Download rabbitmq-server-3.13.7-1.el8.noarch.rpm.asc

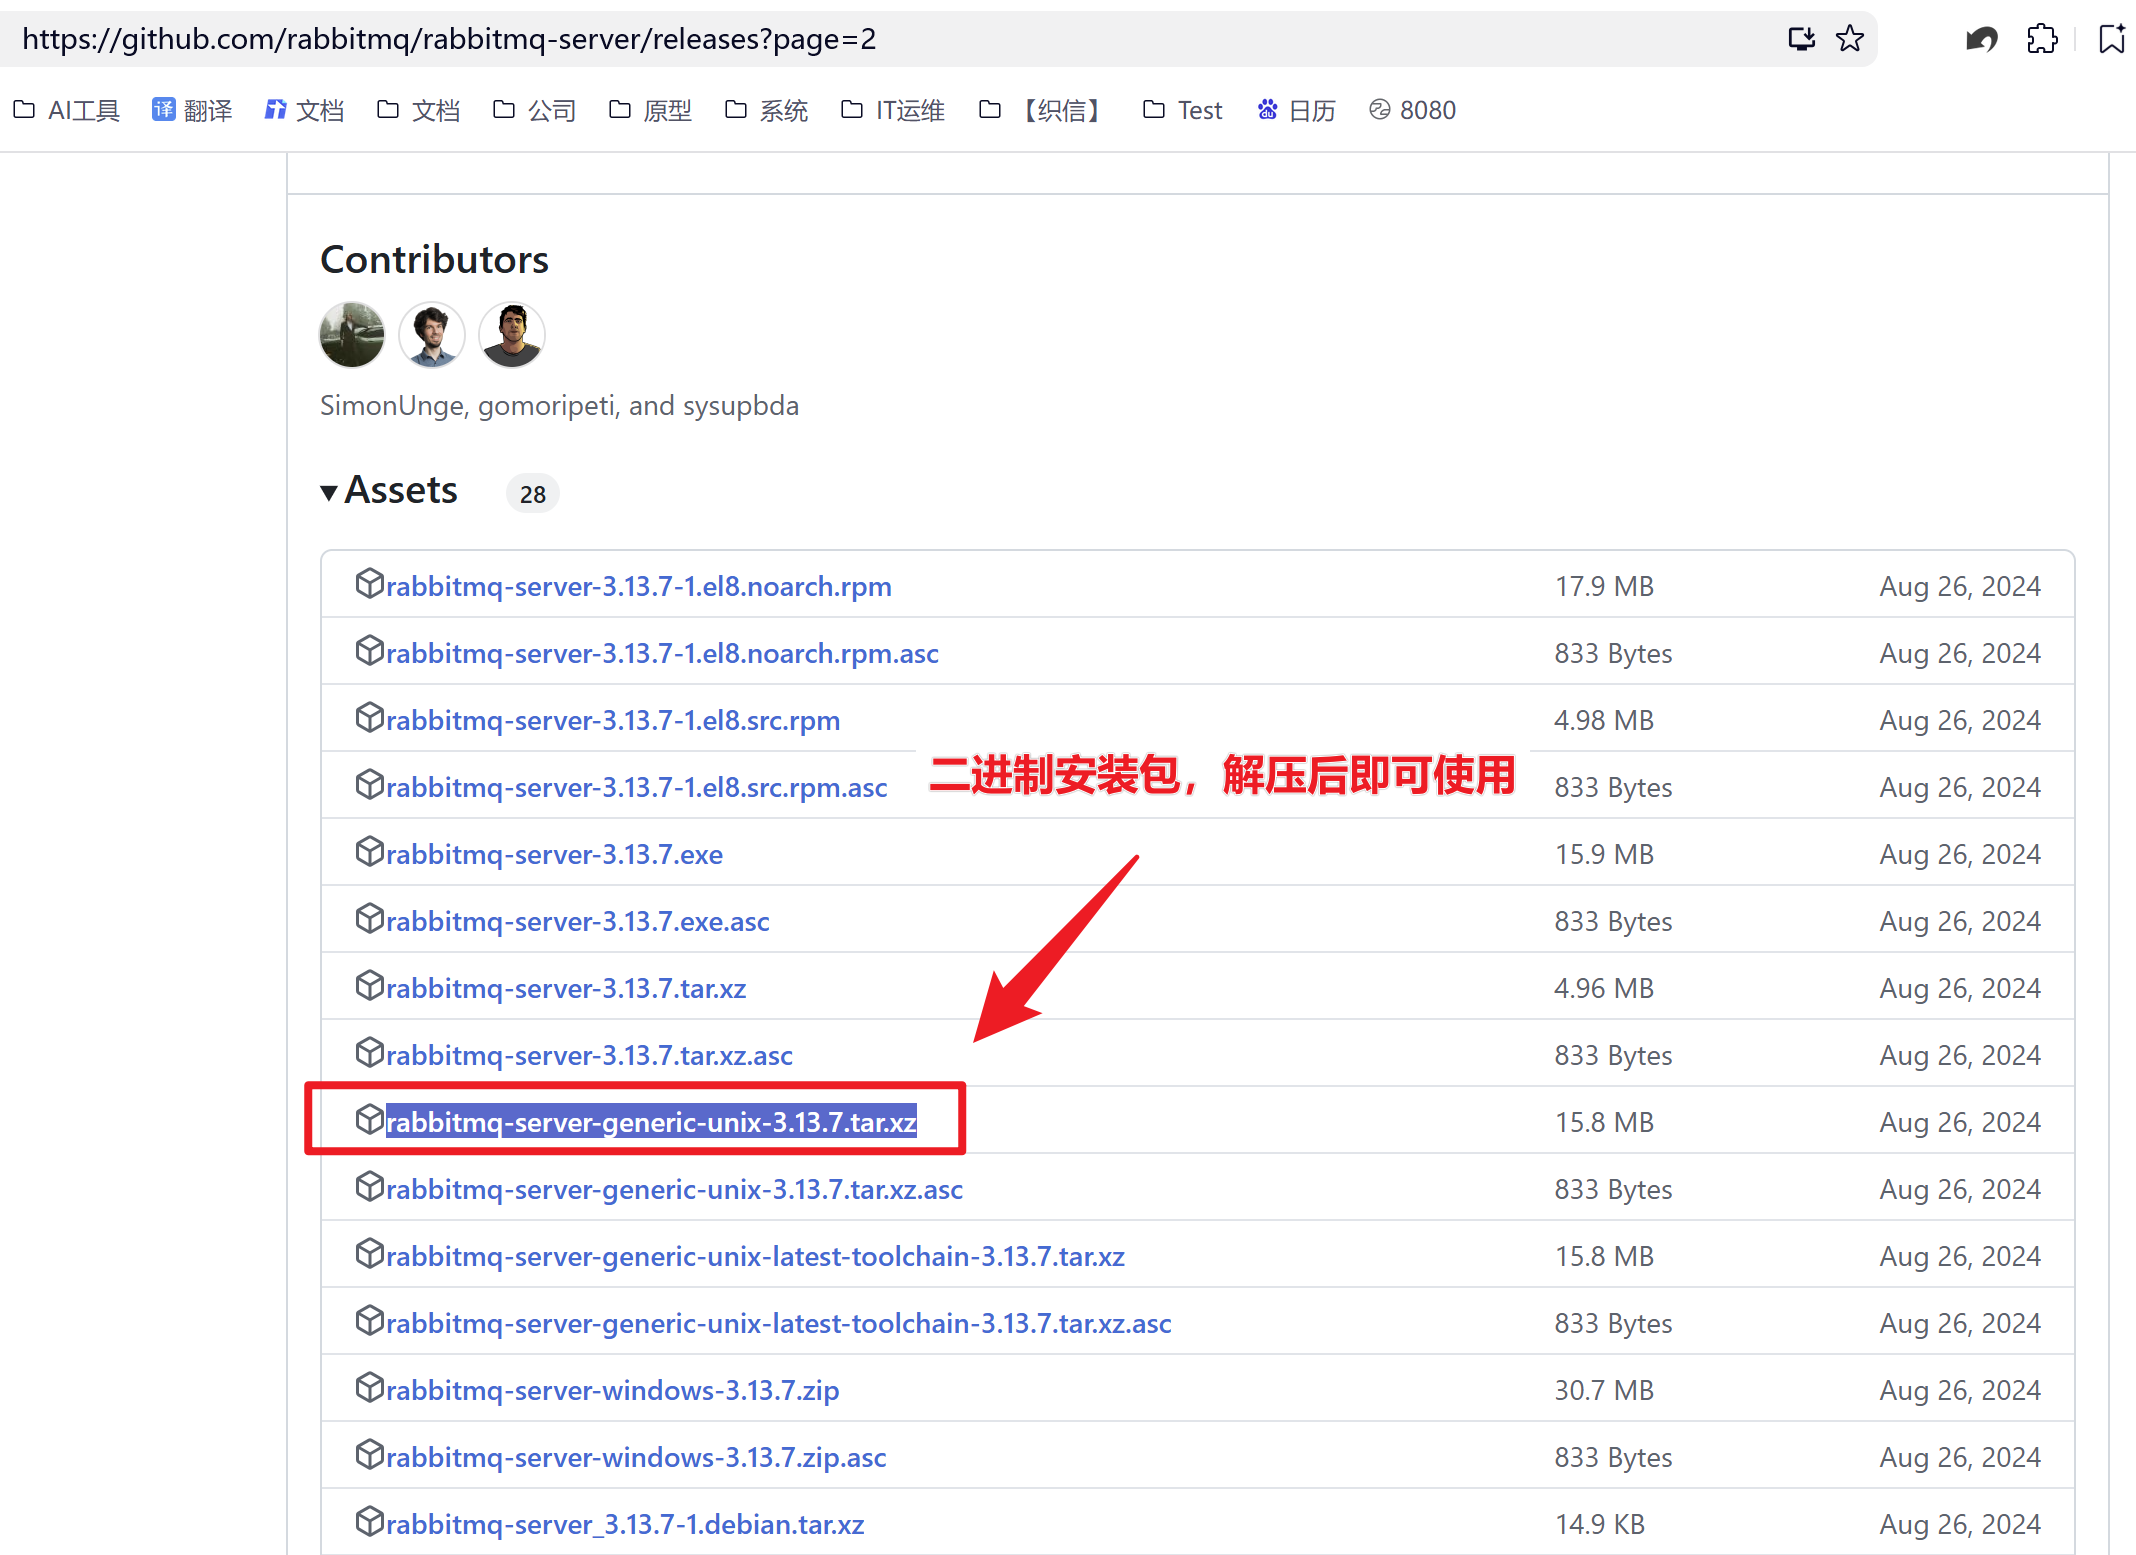[662, 653]
